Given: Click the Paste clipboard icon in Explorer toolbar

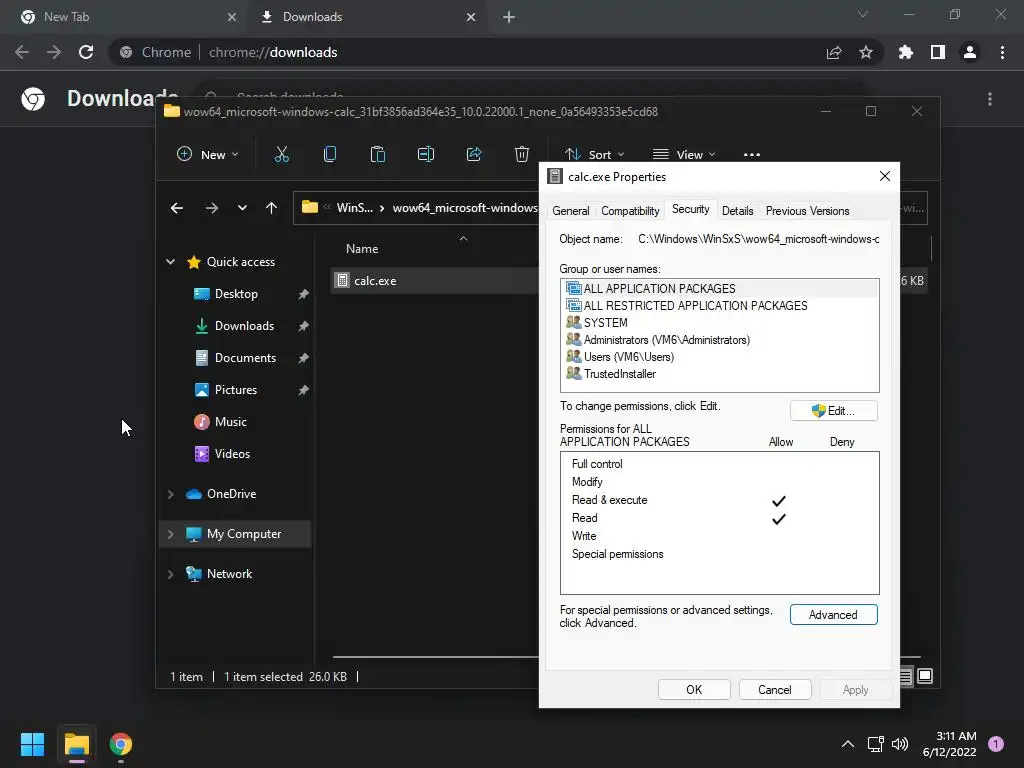Looking at the screenshot, I should click(x=377, y=154).
